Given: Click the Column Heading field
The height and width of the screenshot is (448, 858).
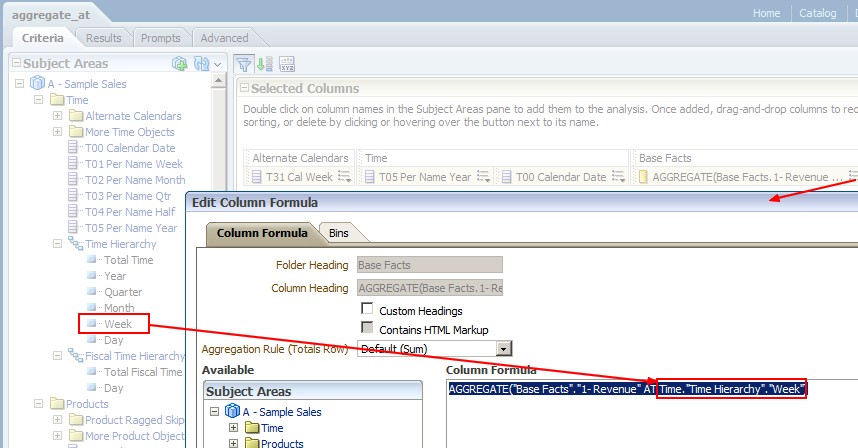Looking at the screenshot, I should tap(430, 288).
